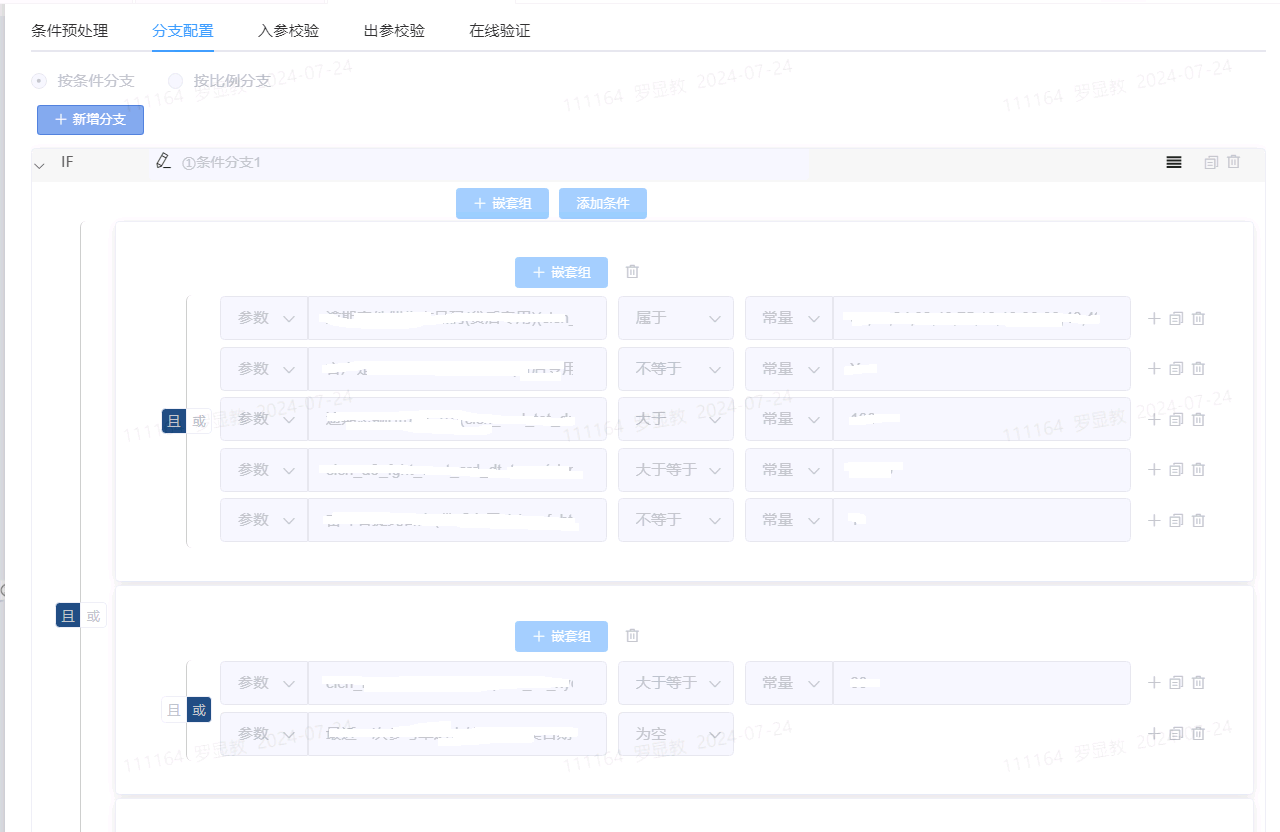Open the 为空 operator dropdown

click(676, 734)
